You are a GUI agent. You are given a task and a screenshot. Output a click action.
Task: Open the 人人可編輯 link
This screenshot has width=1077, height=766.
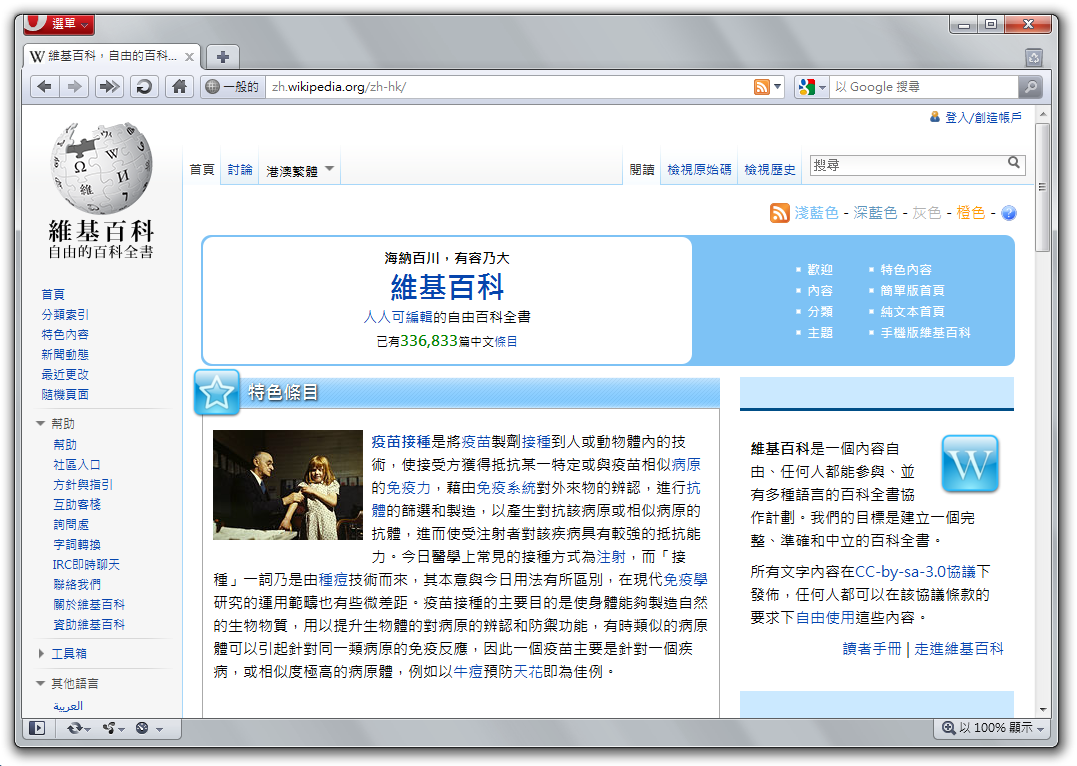click(398, 317)
